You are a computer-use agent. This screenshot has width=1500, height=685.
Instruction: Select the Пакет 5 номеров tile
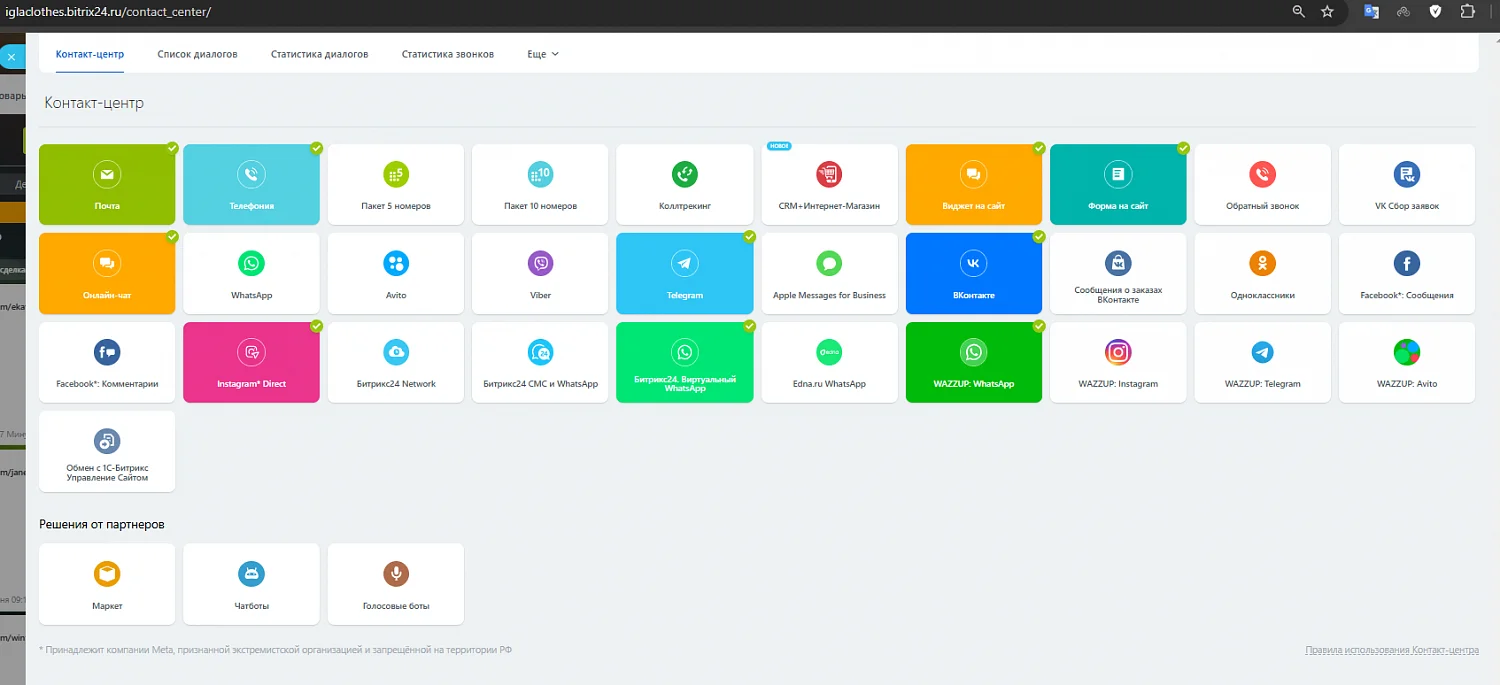(x=396, y=185)
